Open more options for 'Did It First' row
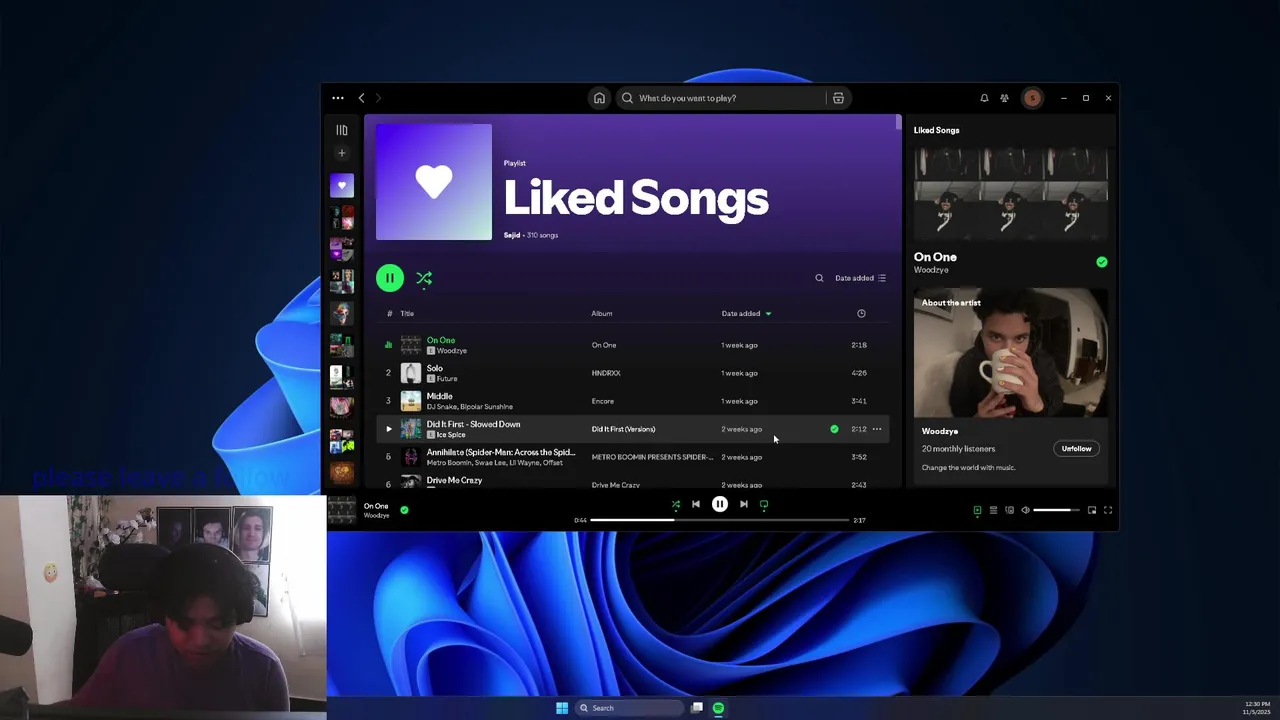 (x=877, y=429)
